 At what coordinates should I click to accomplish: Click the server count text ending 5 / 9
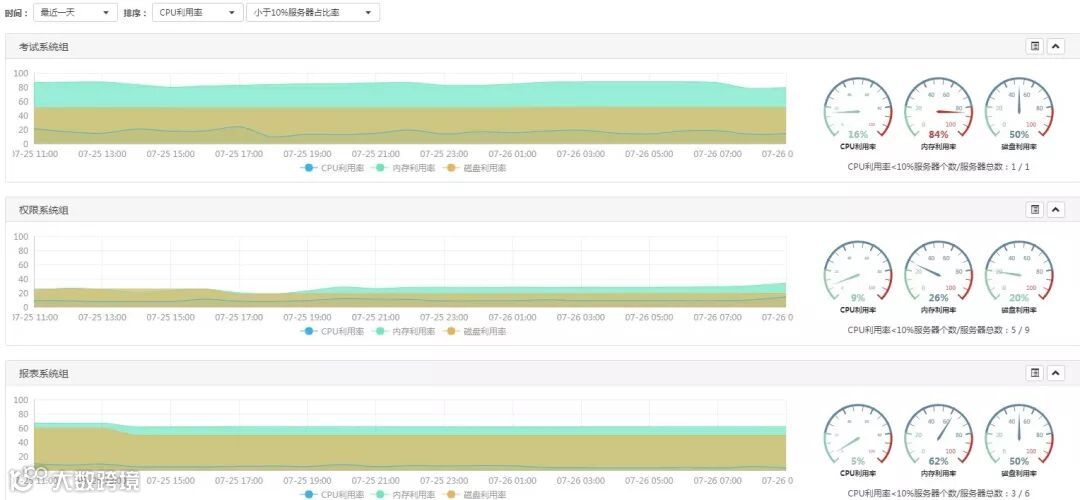click(x=938, y=330)
